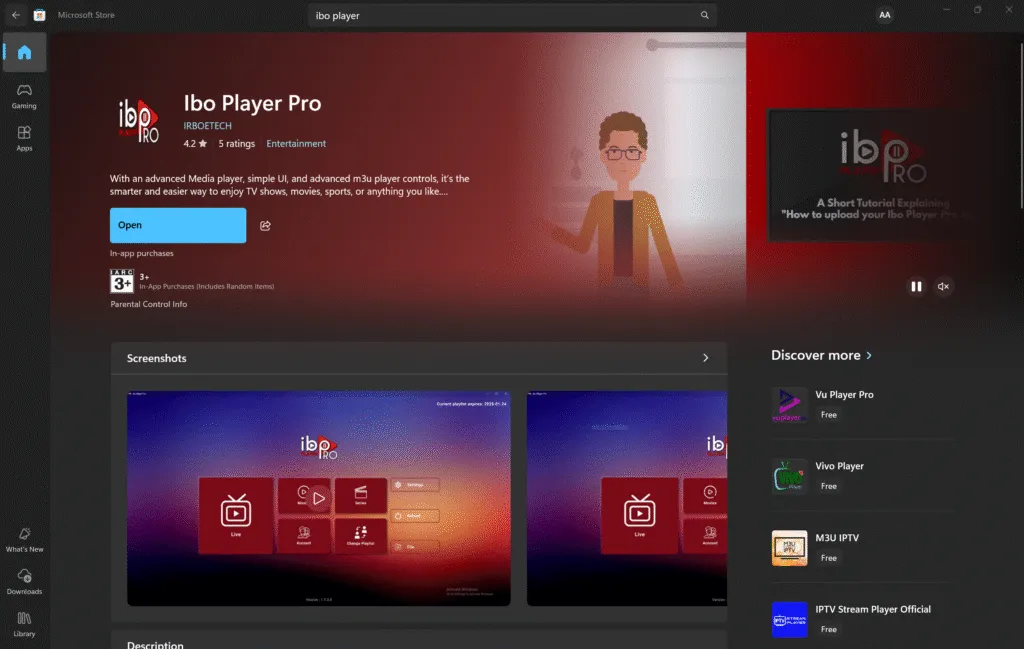This screenshot has height=649, width=1024.
Task: Open the Entertainment category link
Action: [296, 144]
